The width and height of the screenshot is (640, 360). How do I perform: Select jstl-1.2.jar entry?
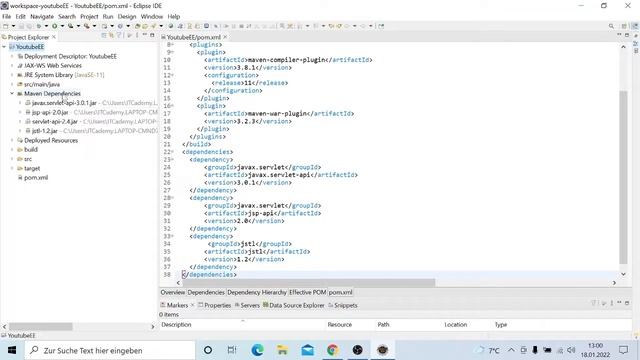44,131
